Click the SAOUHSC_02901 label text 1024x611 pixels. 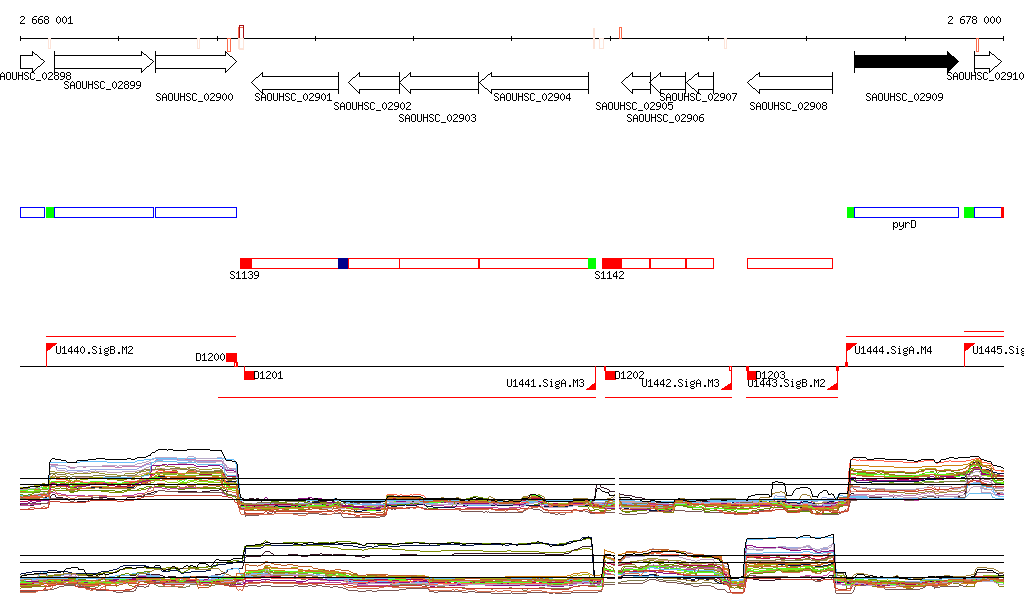pyautogui.click(x=293, y=97)
